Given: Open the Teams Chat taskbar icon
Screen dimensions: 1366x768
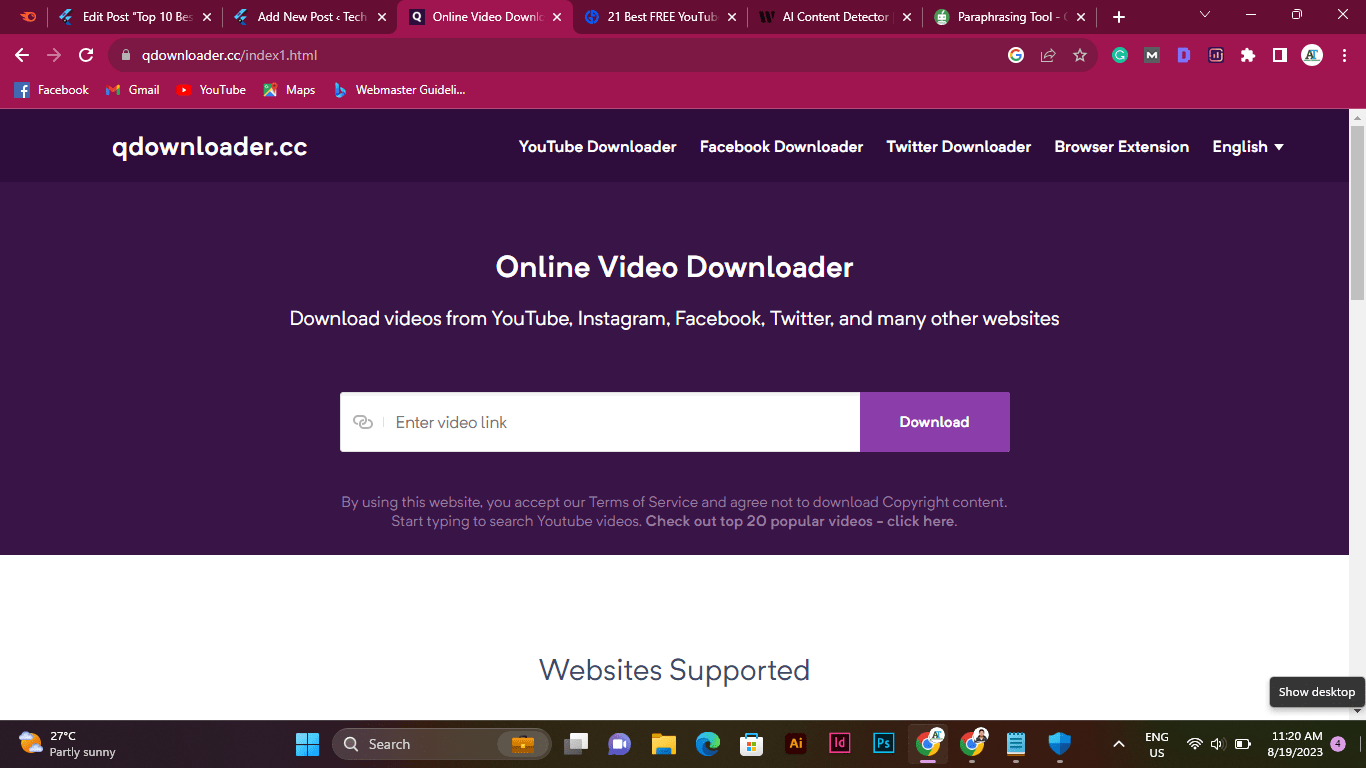Looking at the screenshot, I should [x=620, y=743].
